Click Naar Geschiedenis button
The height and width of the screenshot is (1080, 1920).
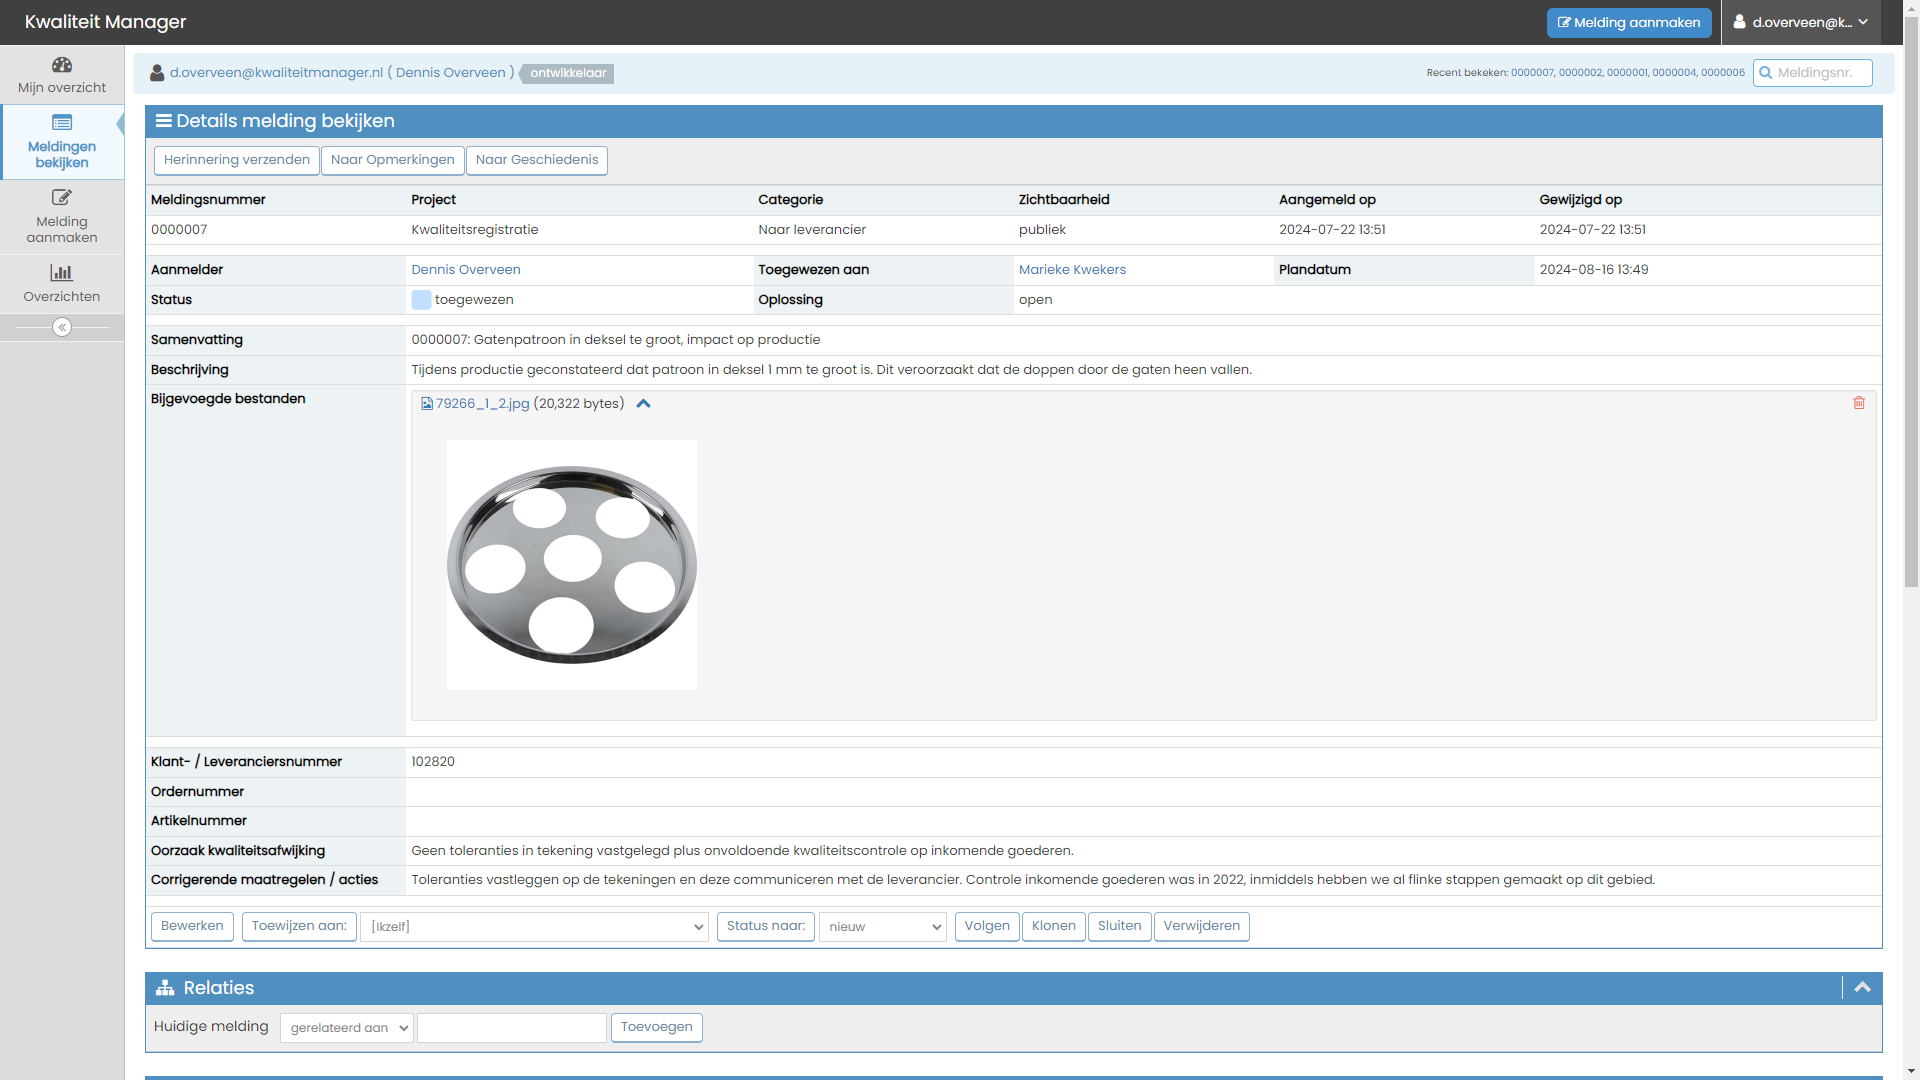coord(536,160)
